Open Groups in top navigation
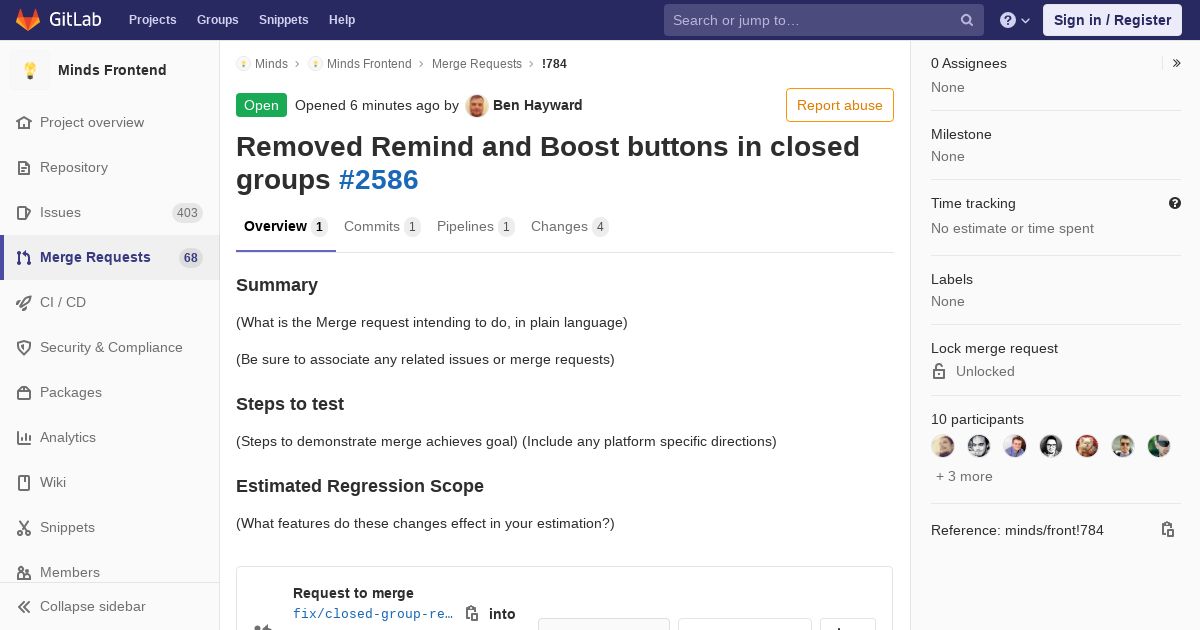Viewport: 1200px width, 630px height. 217,20
